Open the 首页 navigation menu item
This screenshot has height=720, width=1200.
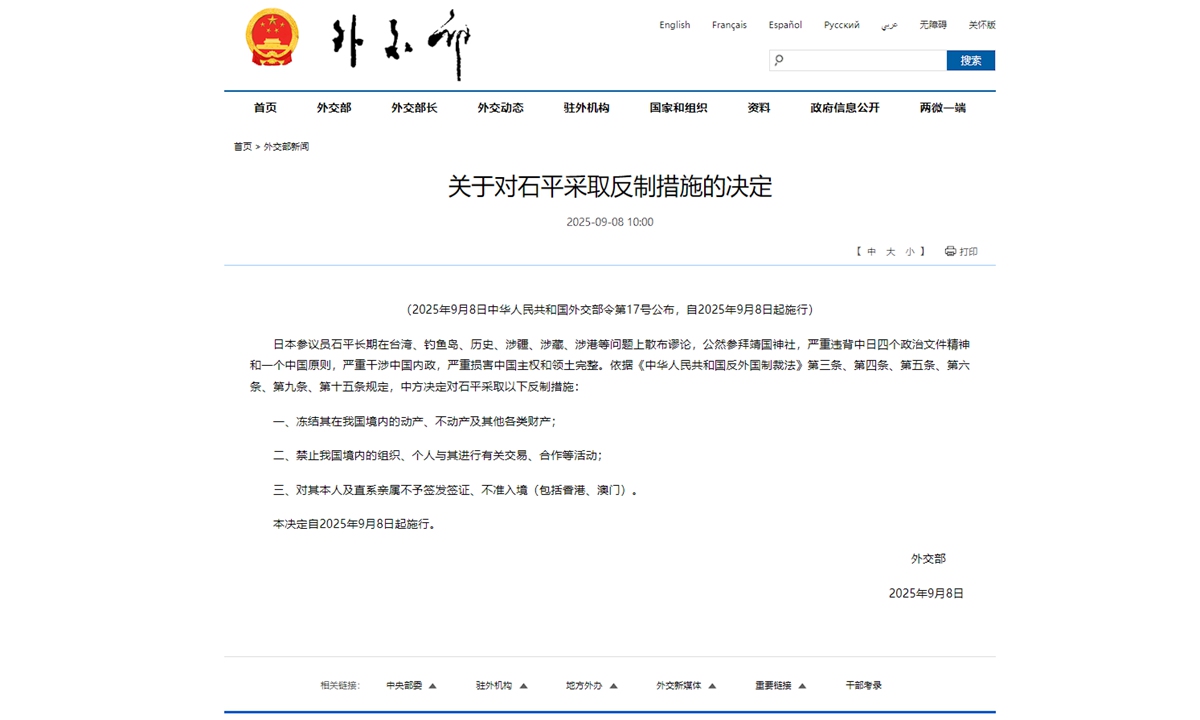[265, 107]
